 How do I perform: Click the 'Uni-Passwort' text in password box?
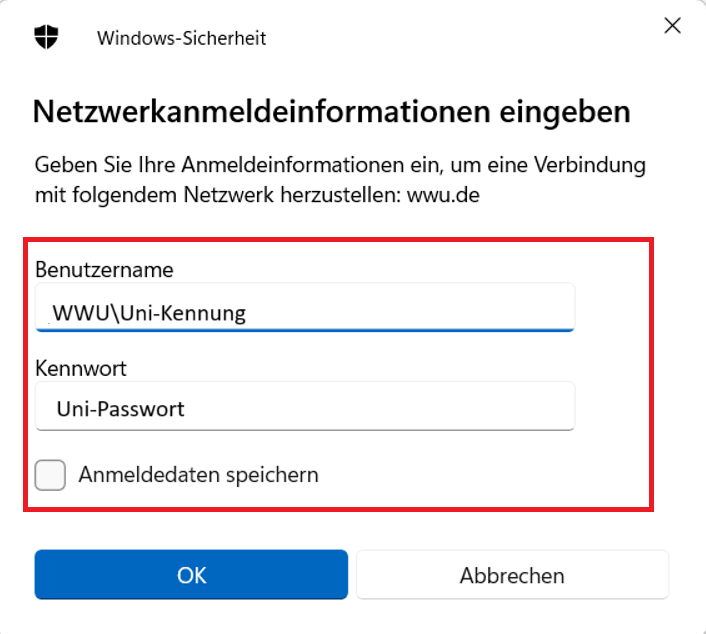[x=120, y=409]
